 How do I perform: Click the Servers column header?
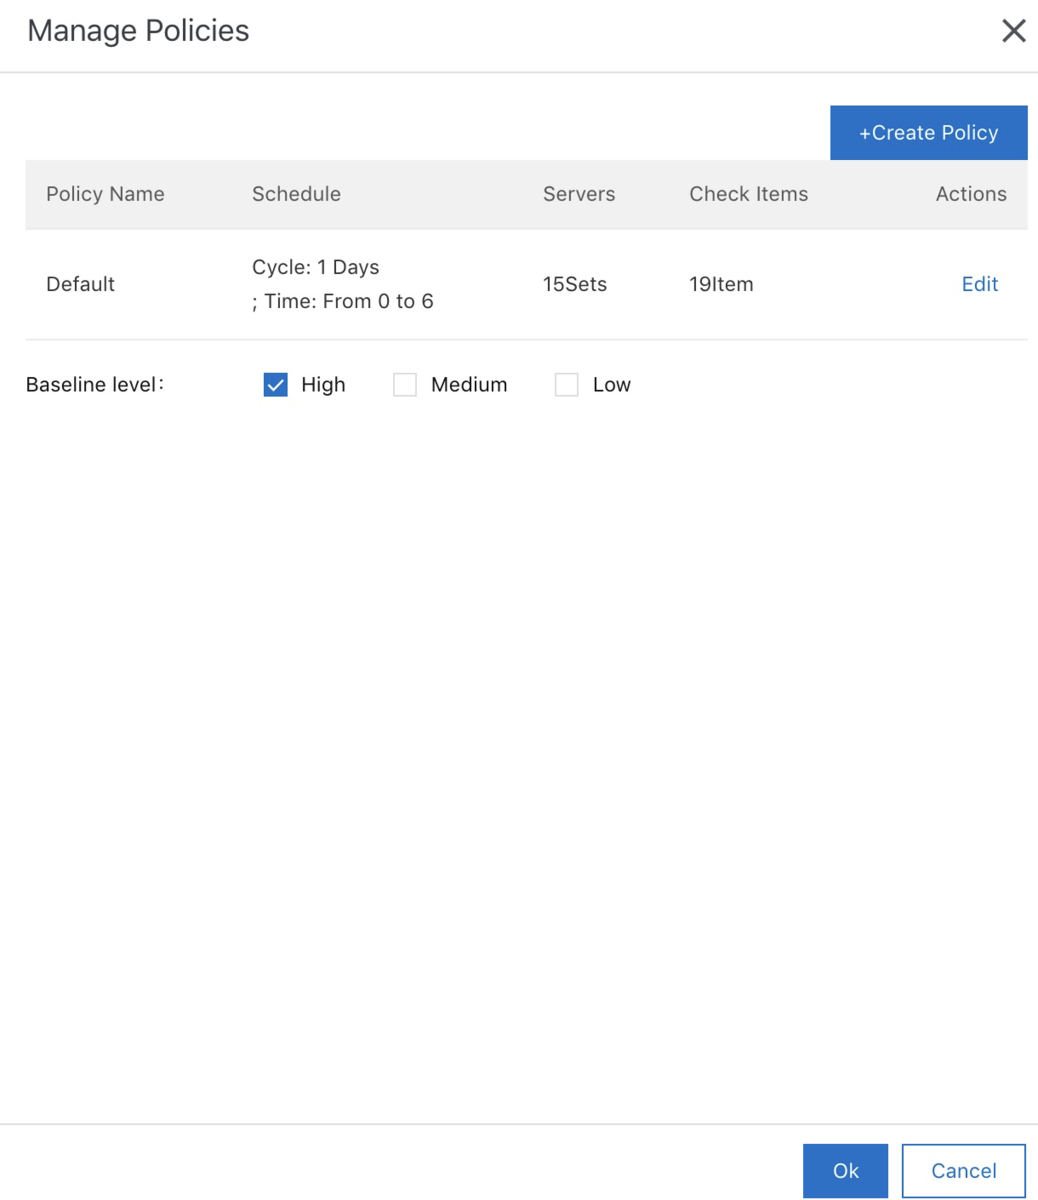(578, 194)
